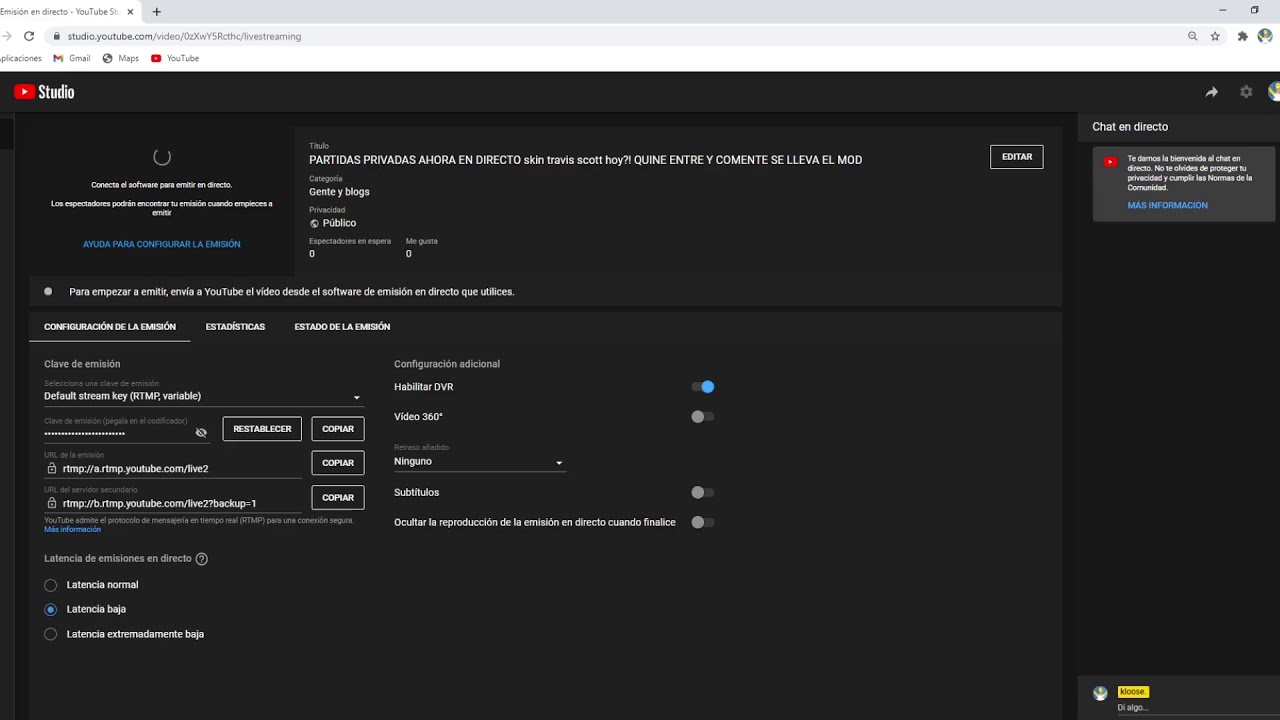The height and width of the screenshot is (720, 1280).
Task: Expand the Retraso añadido dropdown
Action: pyautogui.click(x=479, y=462)
